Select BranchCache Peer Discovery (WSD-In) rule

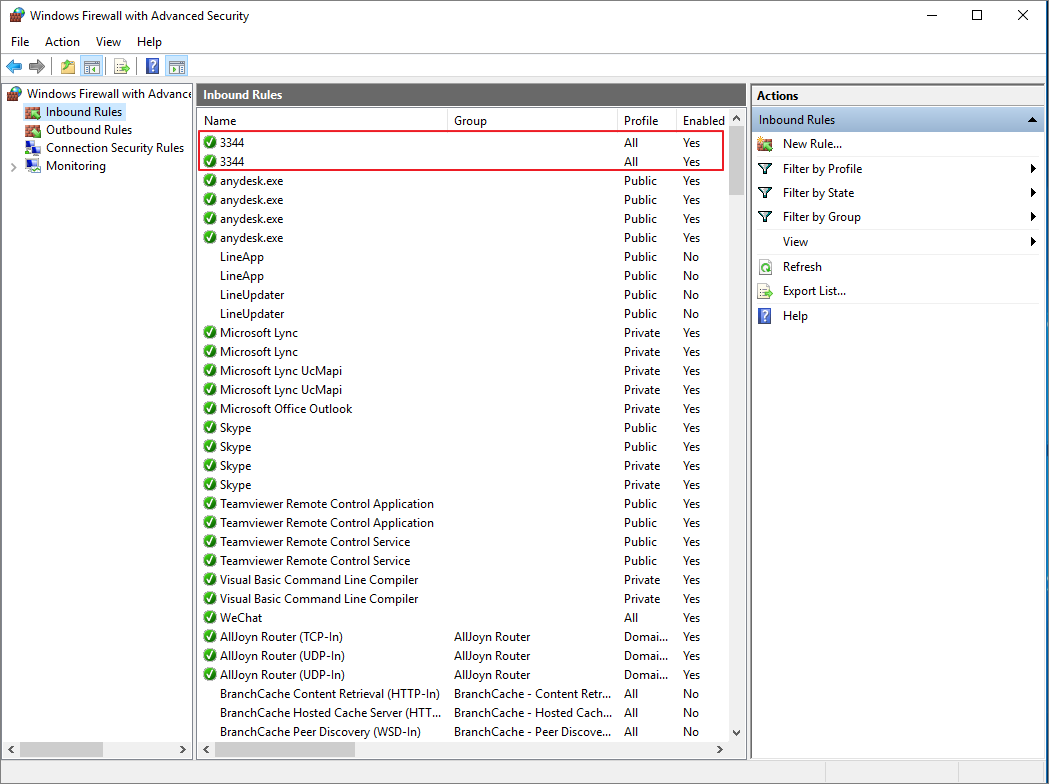click(x=463, y=732)
